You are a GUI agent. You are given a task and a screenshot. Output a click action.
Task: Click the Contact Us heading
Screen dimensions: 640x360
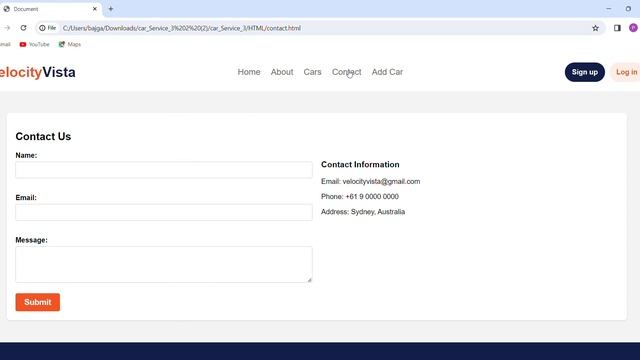pyautogui.click(x=43, y=136)
